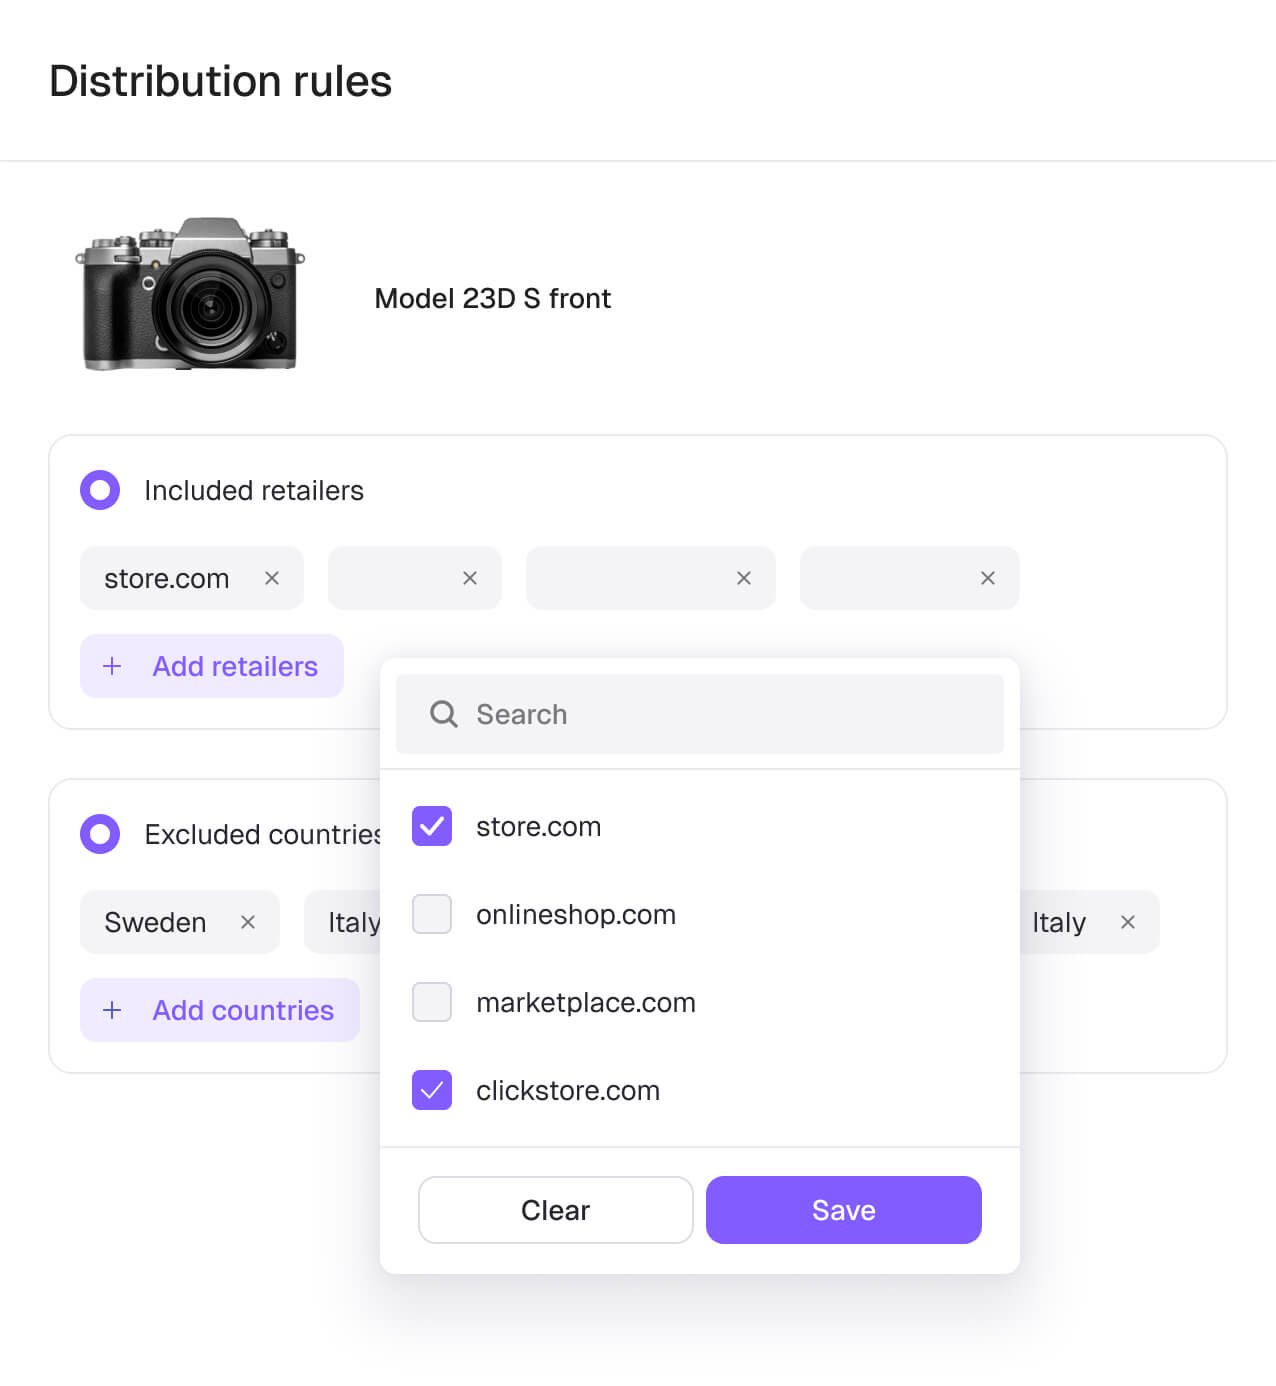This screenshot has width=1276, height=1386.
Task: Uncheck the clickstore.com checkbox
Action: click(432, 1090)
